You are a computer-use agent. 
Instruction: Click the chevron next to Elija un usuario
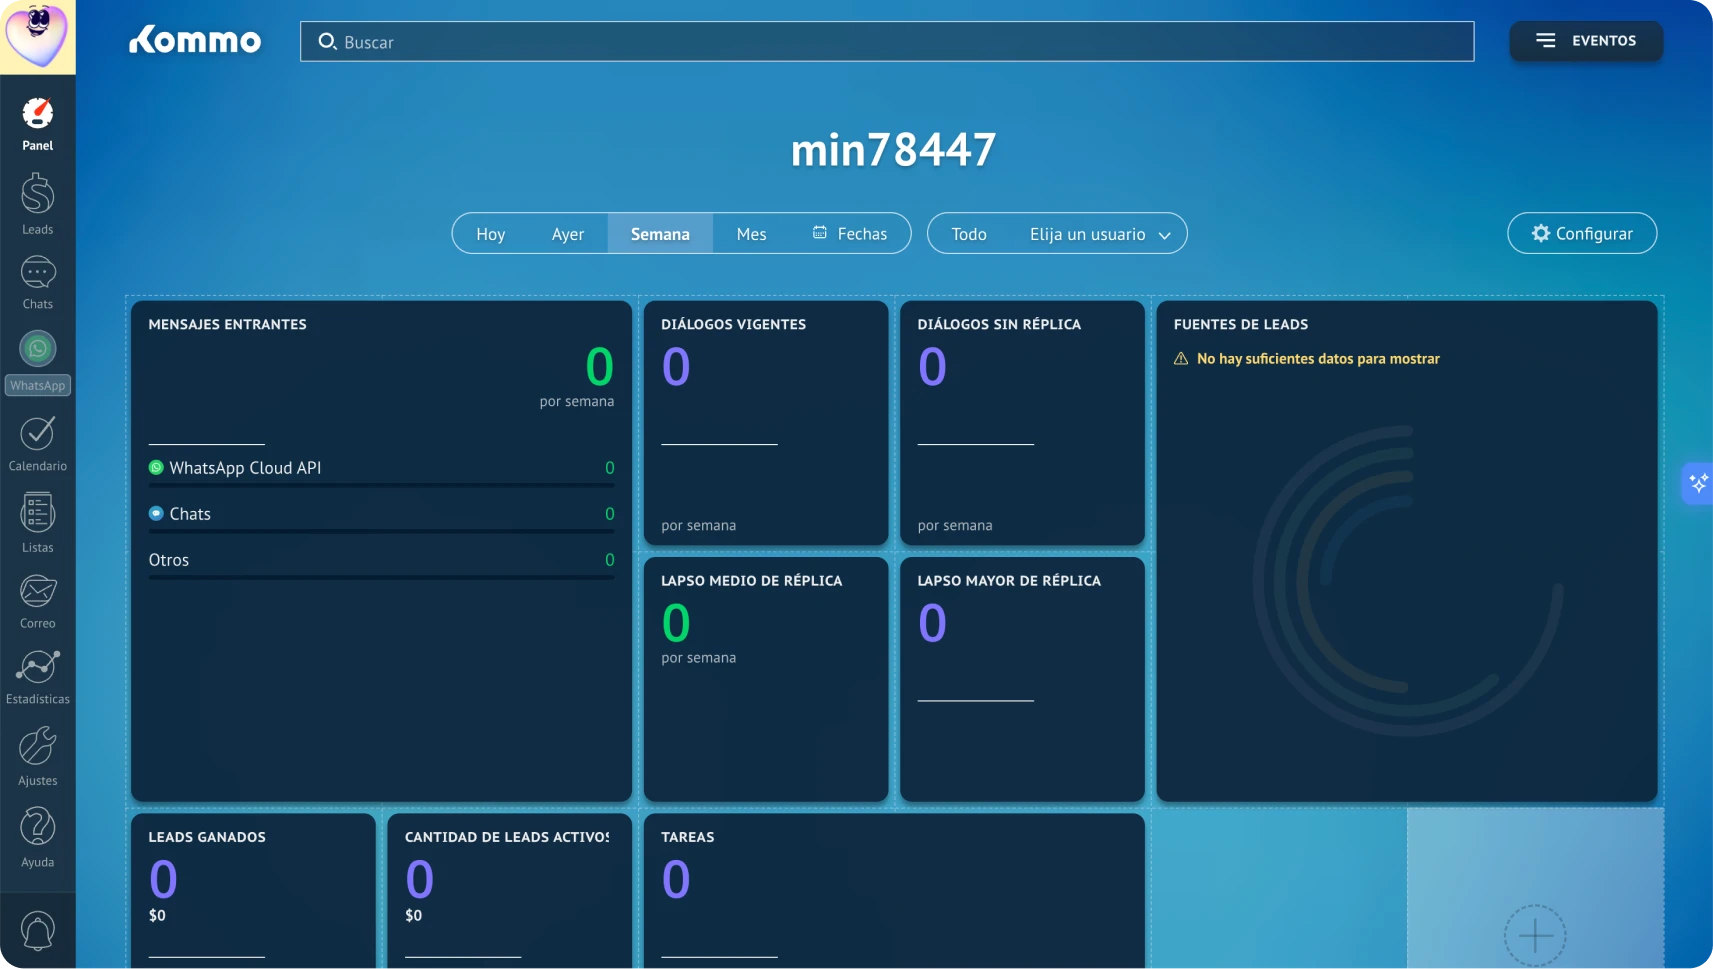(x=1165, y=235)
